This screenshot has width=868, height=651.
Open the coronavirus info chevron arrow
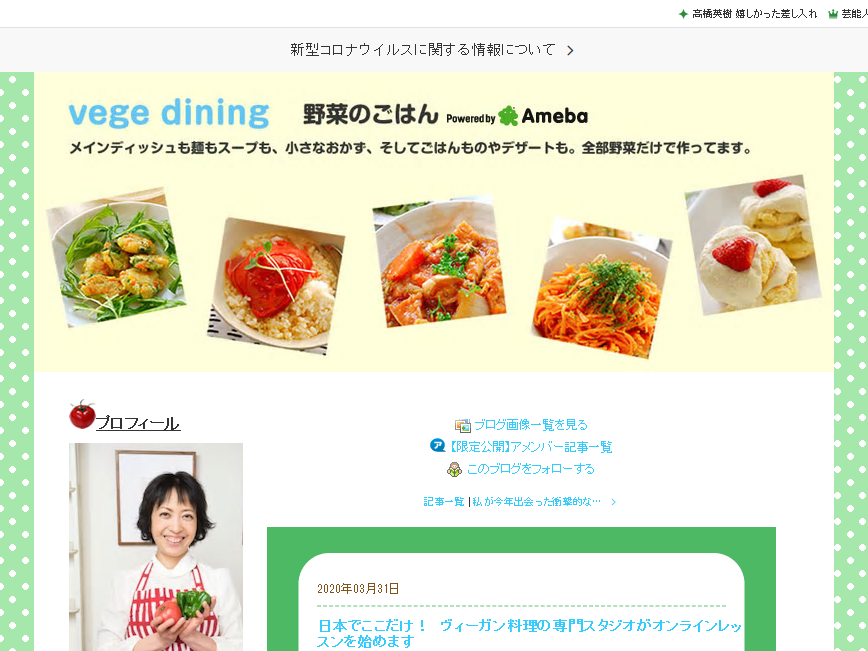point(570,50)
